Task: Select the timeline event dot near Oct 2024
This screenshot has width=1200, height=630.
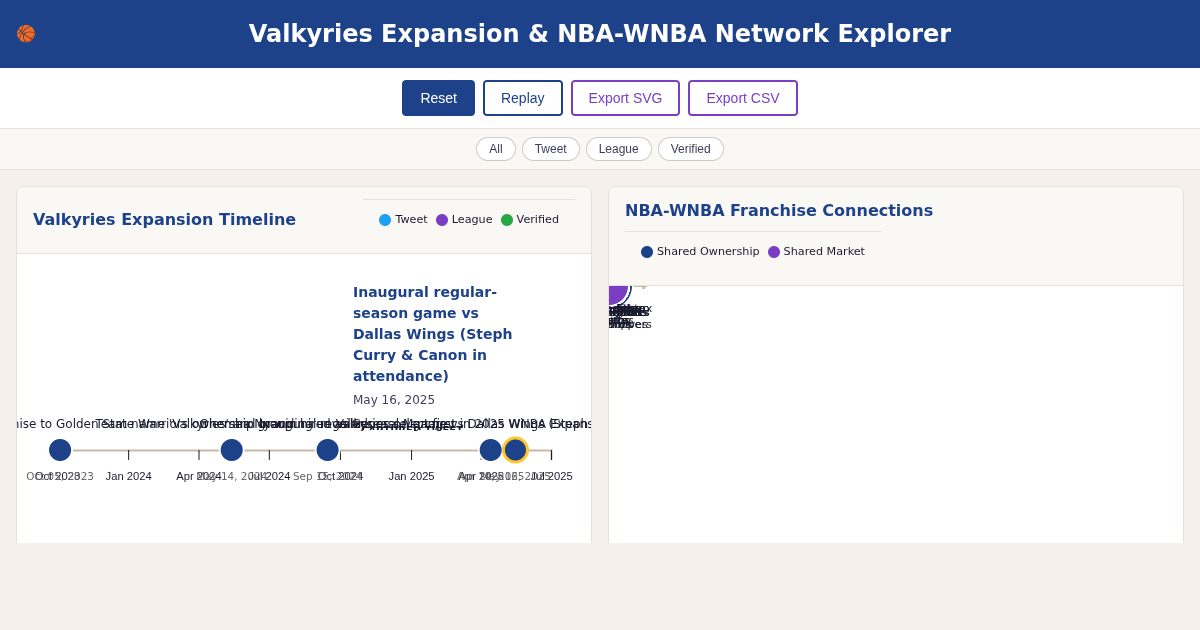Action: (328, 450)
